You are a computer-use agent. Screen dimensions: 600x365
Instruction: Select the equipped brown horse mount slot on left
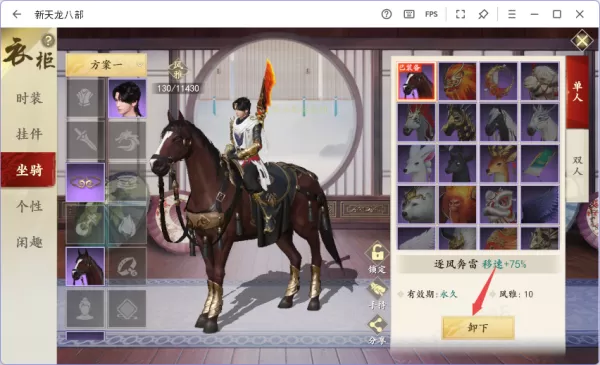[85, 266]
